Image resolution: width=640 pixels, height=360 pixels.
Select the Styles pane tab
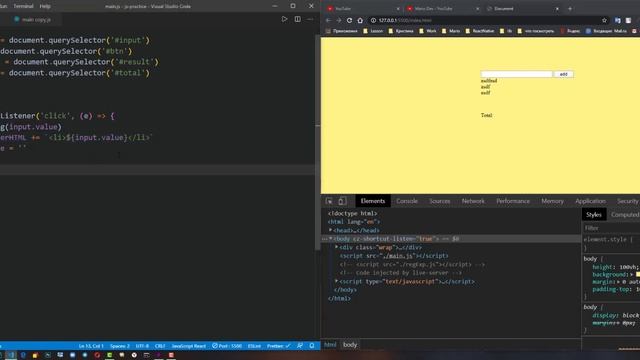pyautogui.click(x=594, y=214)
